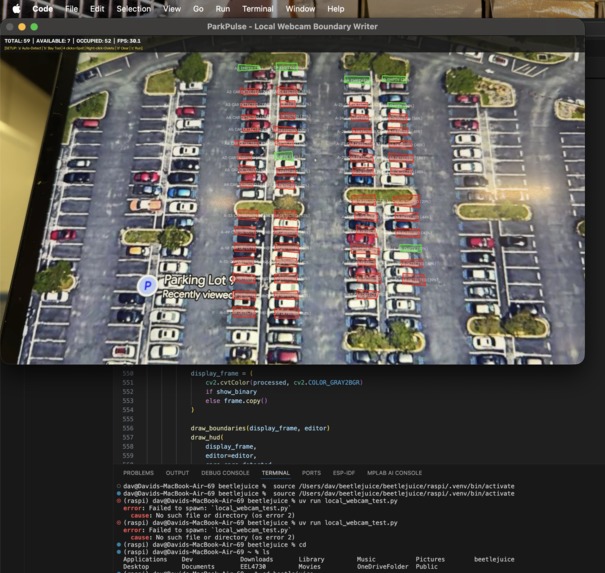
Task: Click 'if show_binary' on line 552
Action: tap(231, 392)
